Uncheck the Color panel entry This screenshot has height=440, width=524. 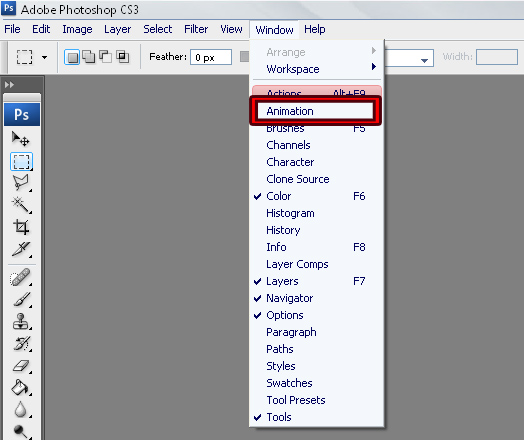(x=317, y=196)
